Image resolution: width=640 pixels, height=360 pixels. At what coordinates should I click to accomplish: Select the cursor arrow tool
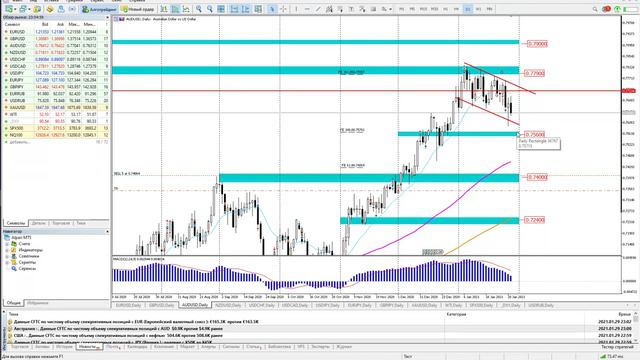coord(272,9)
